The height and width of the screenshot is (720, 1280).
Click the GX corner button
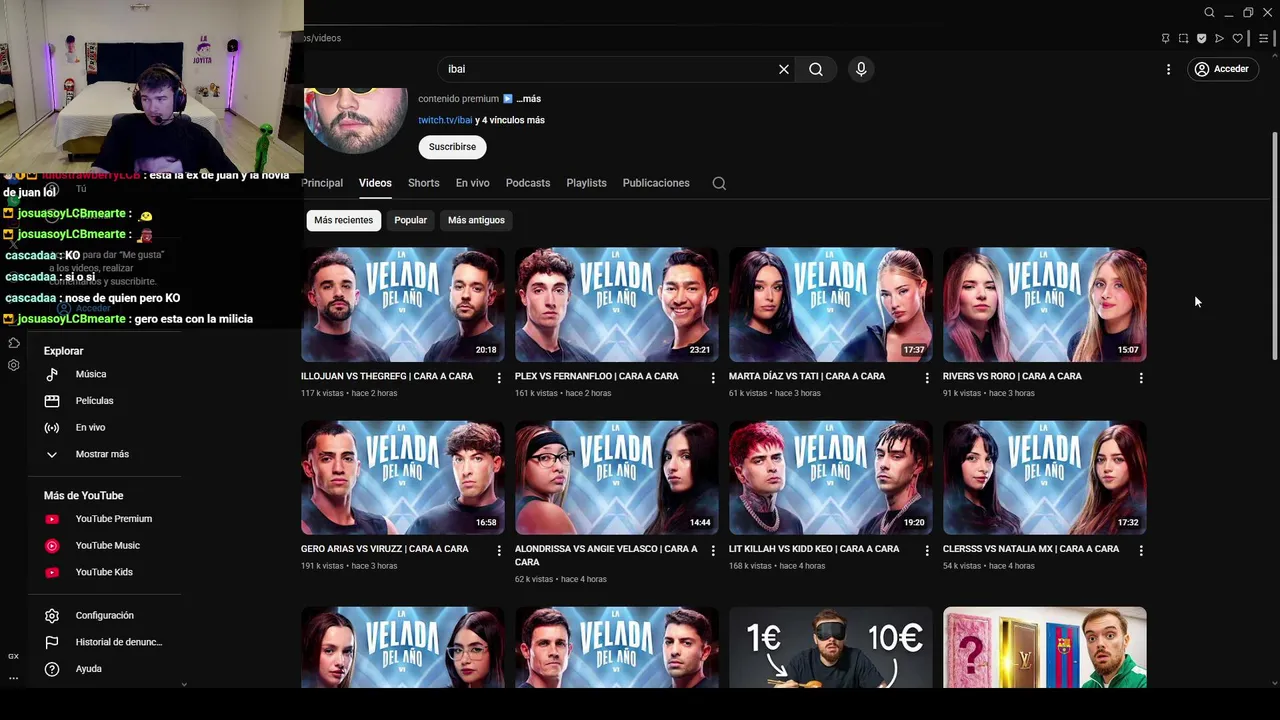pos(13,656)
